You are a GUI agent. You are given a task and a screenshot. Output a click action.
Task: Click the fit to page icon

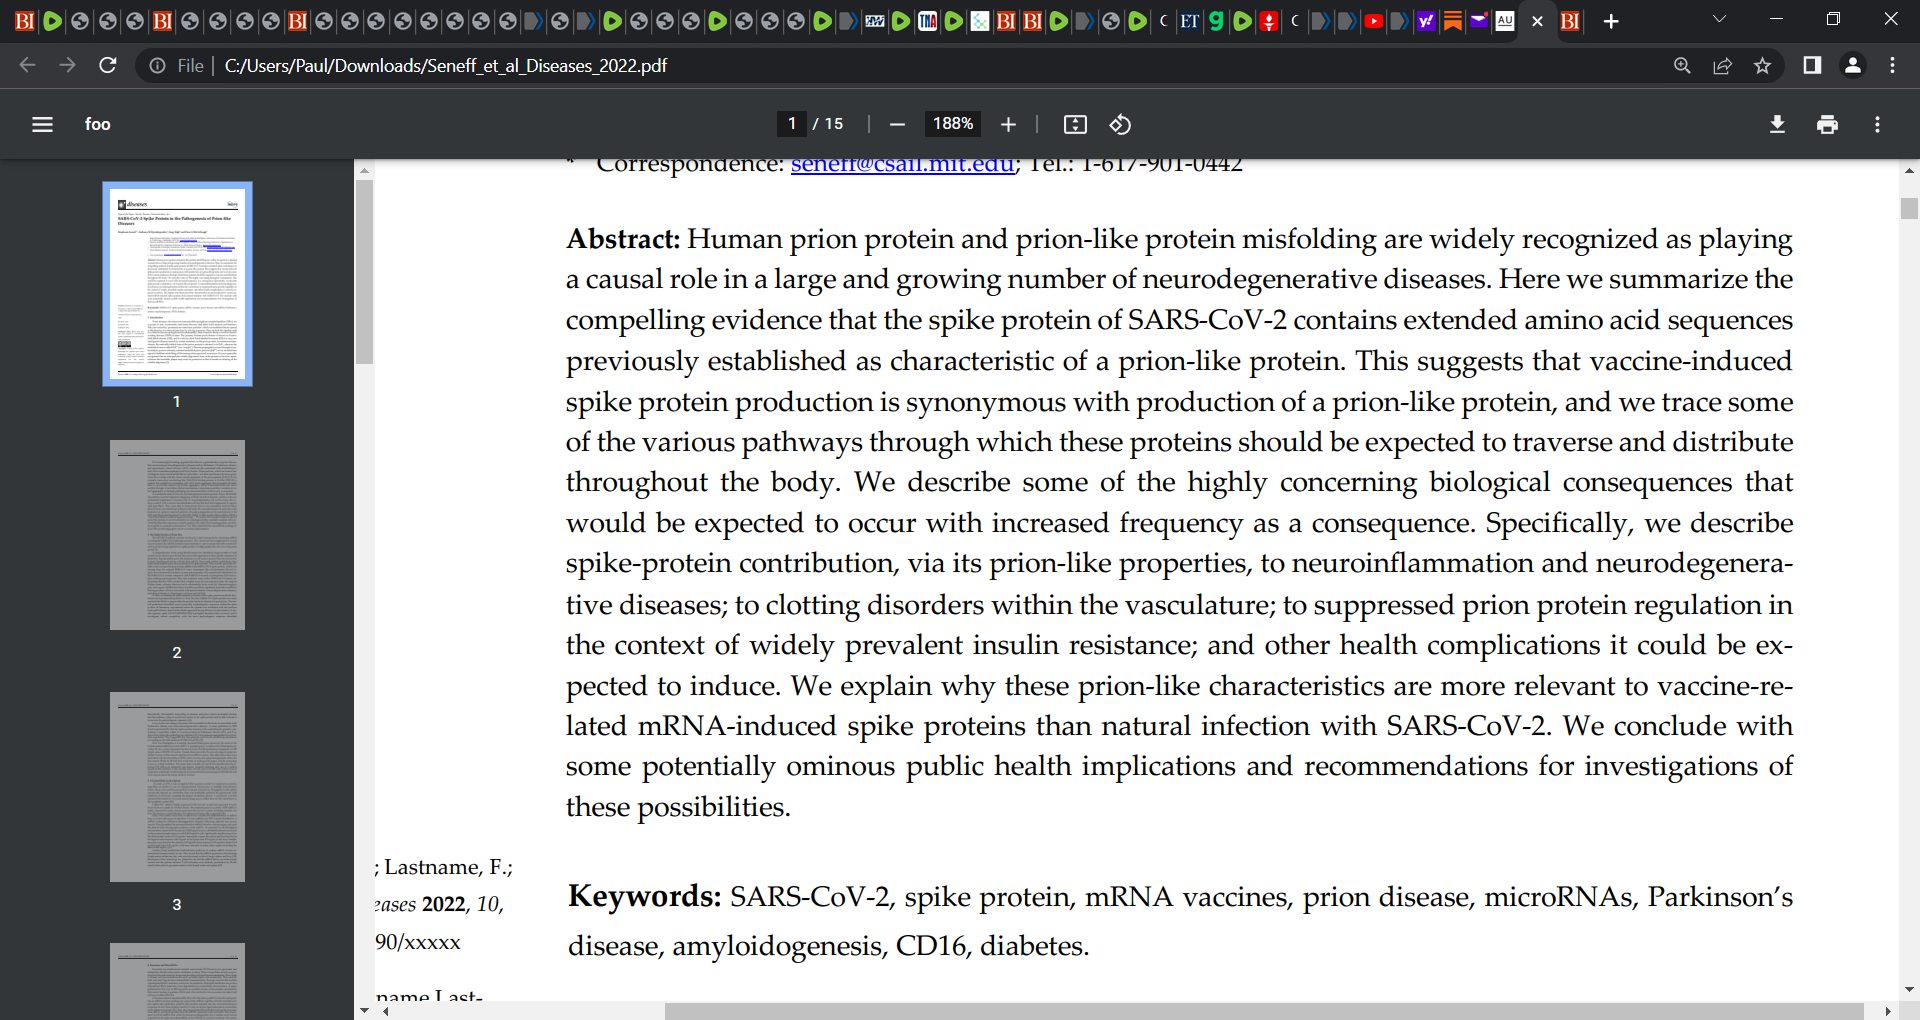point(1075,124)
